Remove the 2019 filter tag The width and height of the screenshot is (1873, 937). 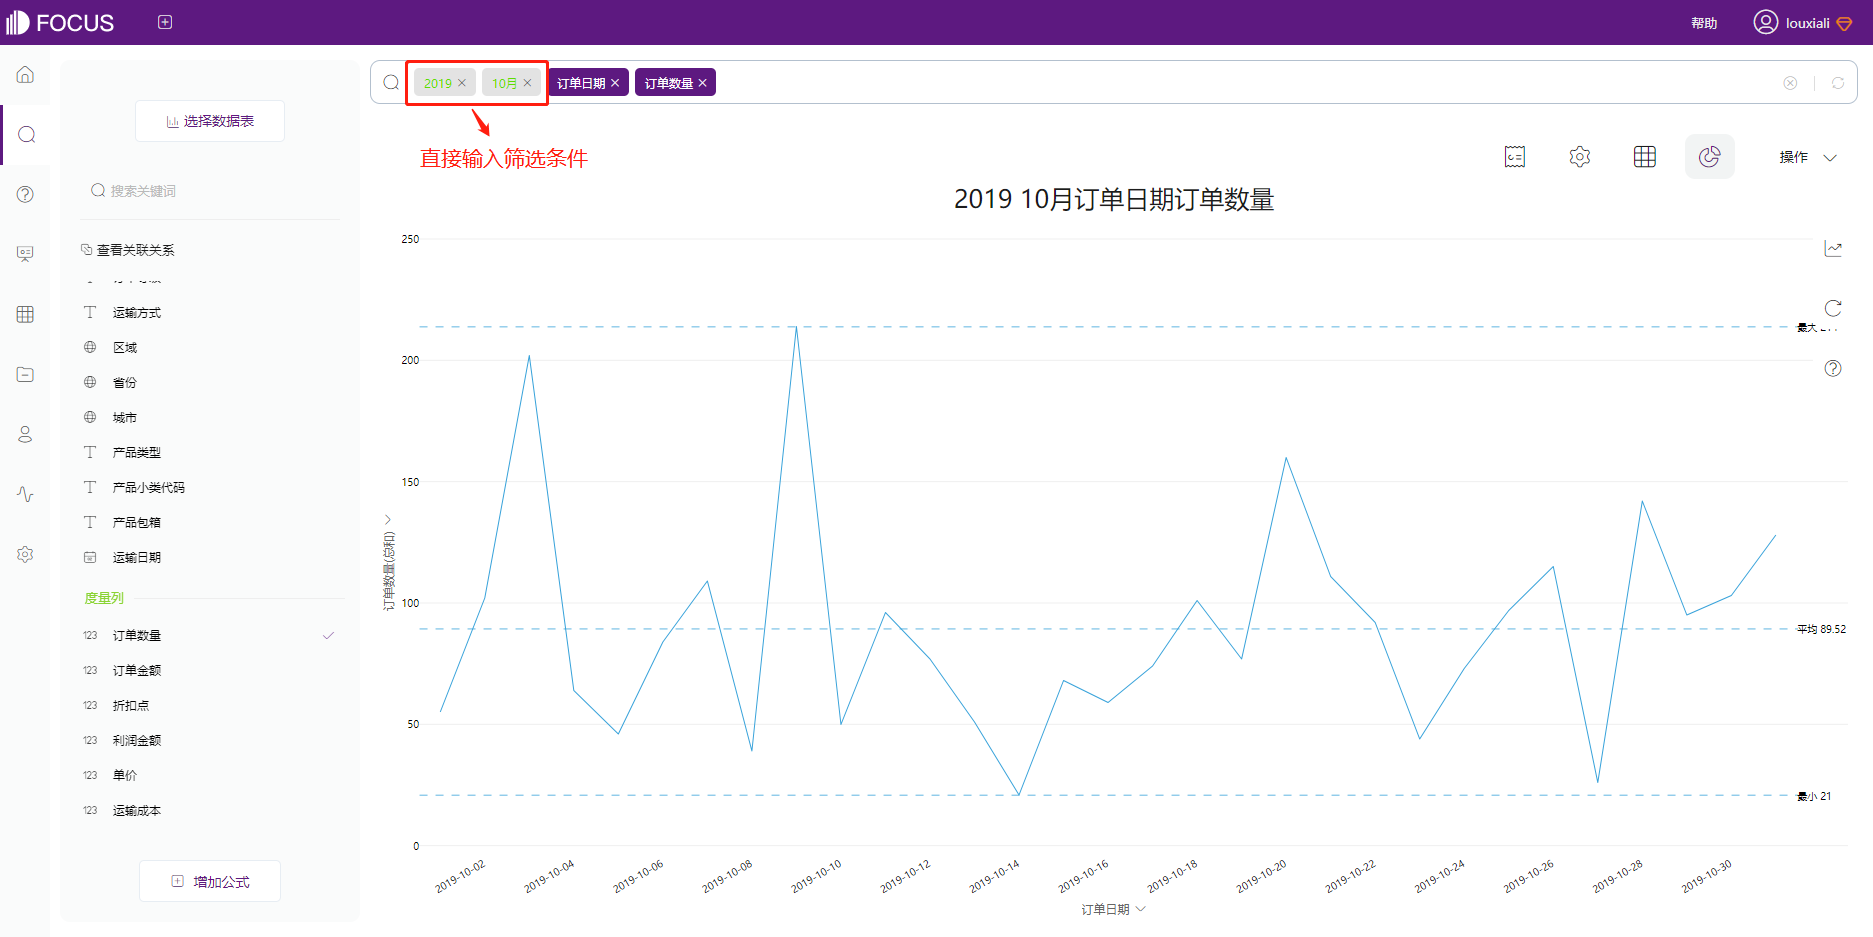click(x=463, y=83)
